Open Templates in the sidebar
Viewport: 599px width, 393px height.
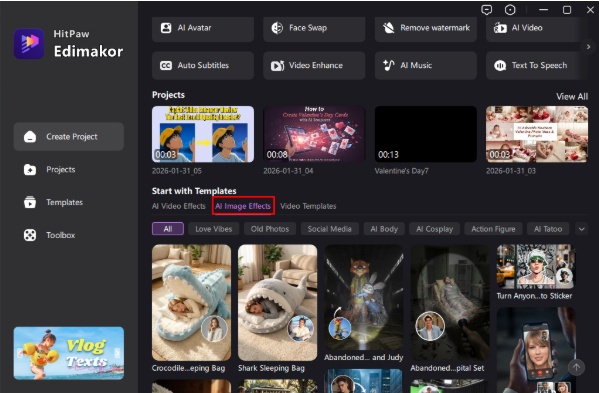tap(69, 202)
